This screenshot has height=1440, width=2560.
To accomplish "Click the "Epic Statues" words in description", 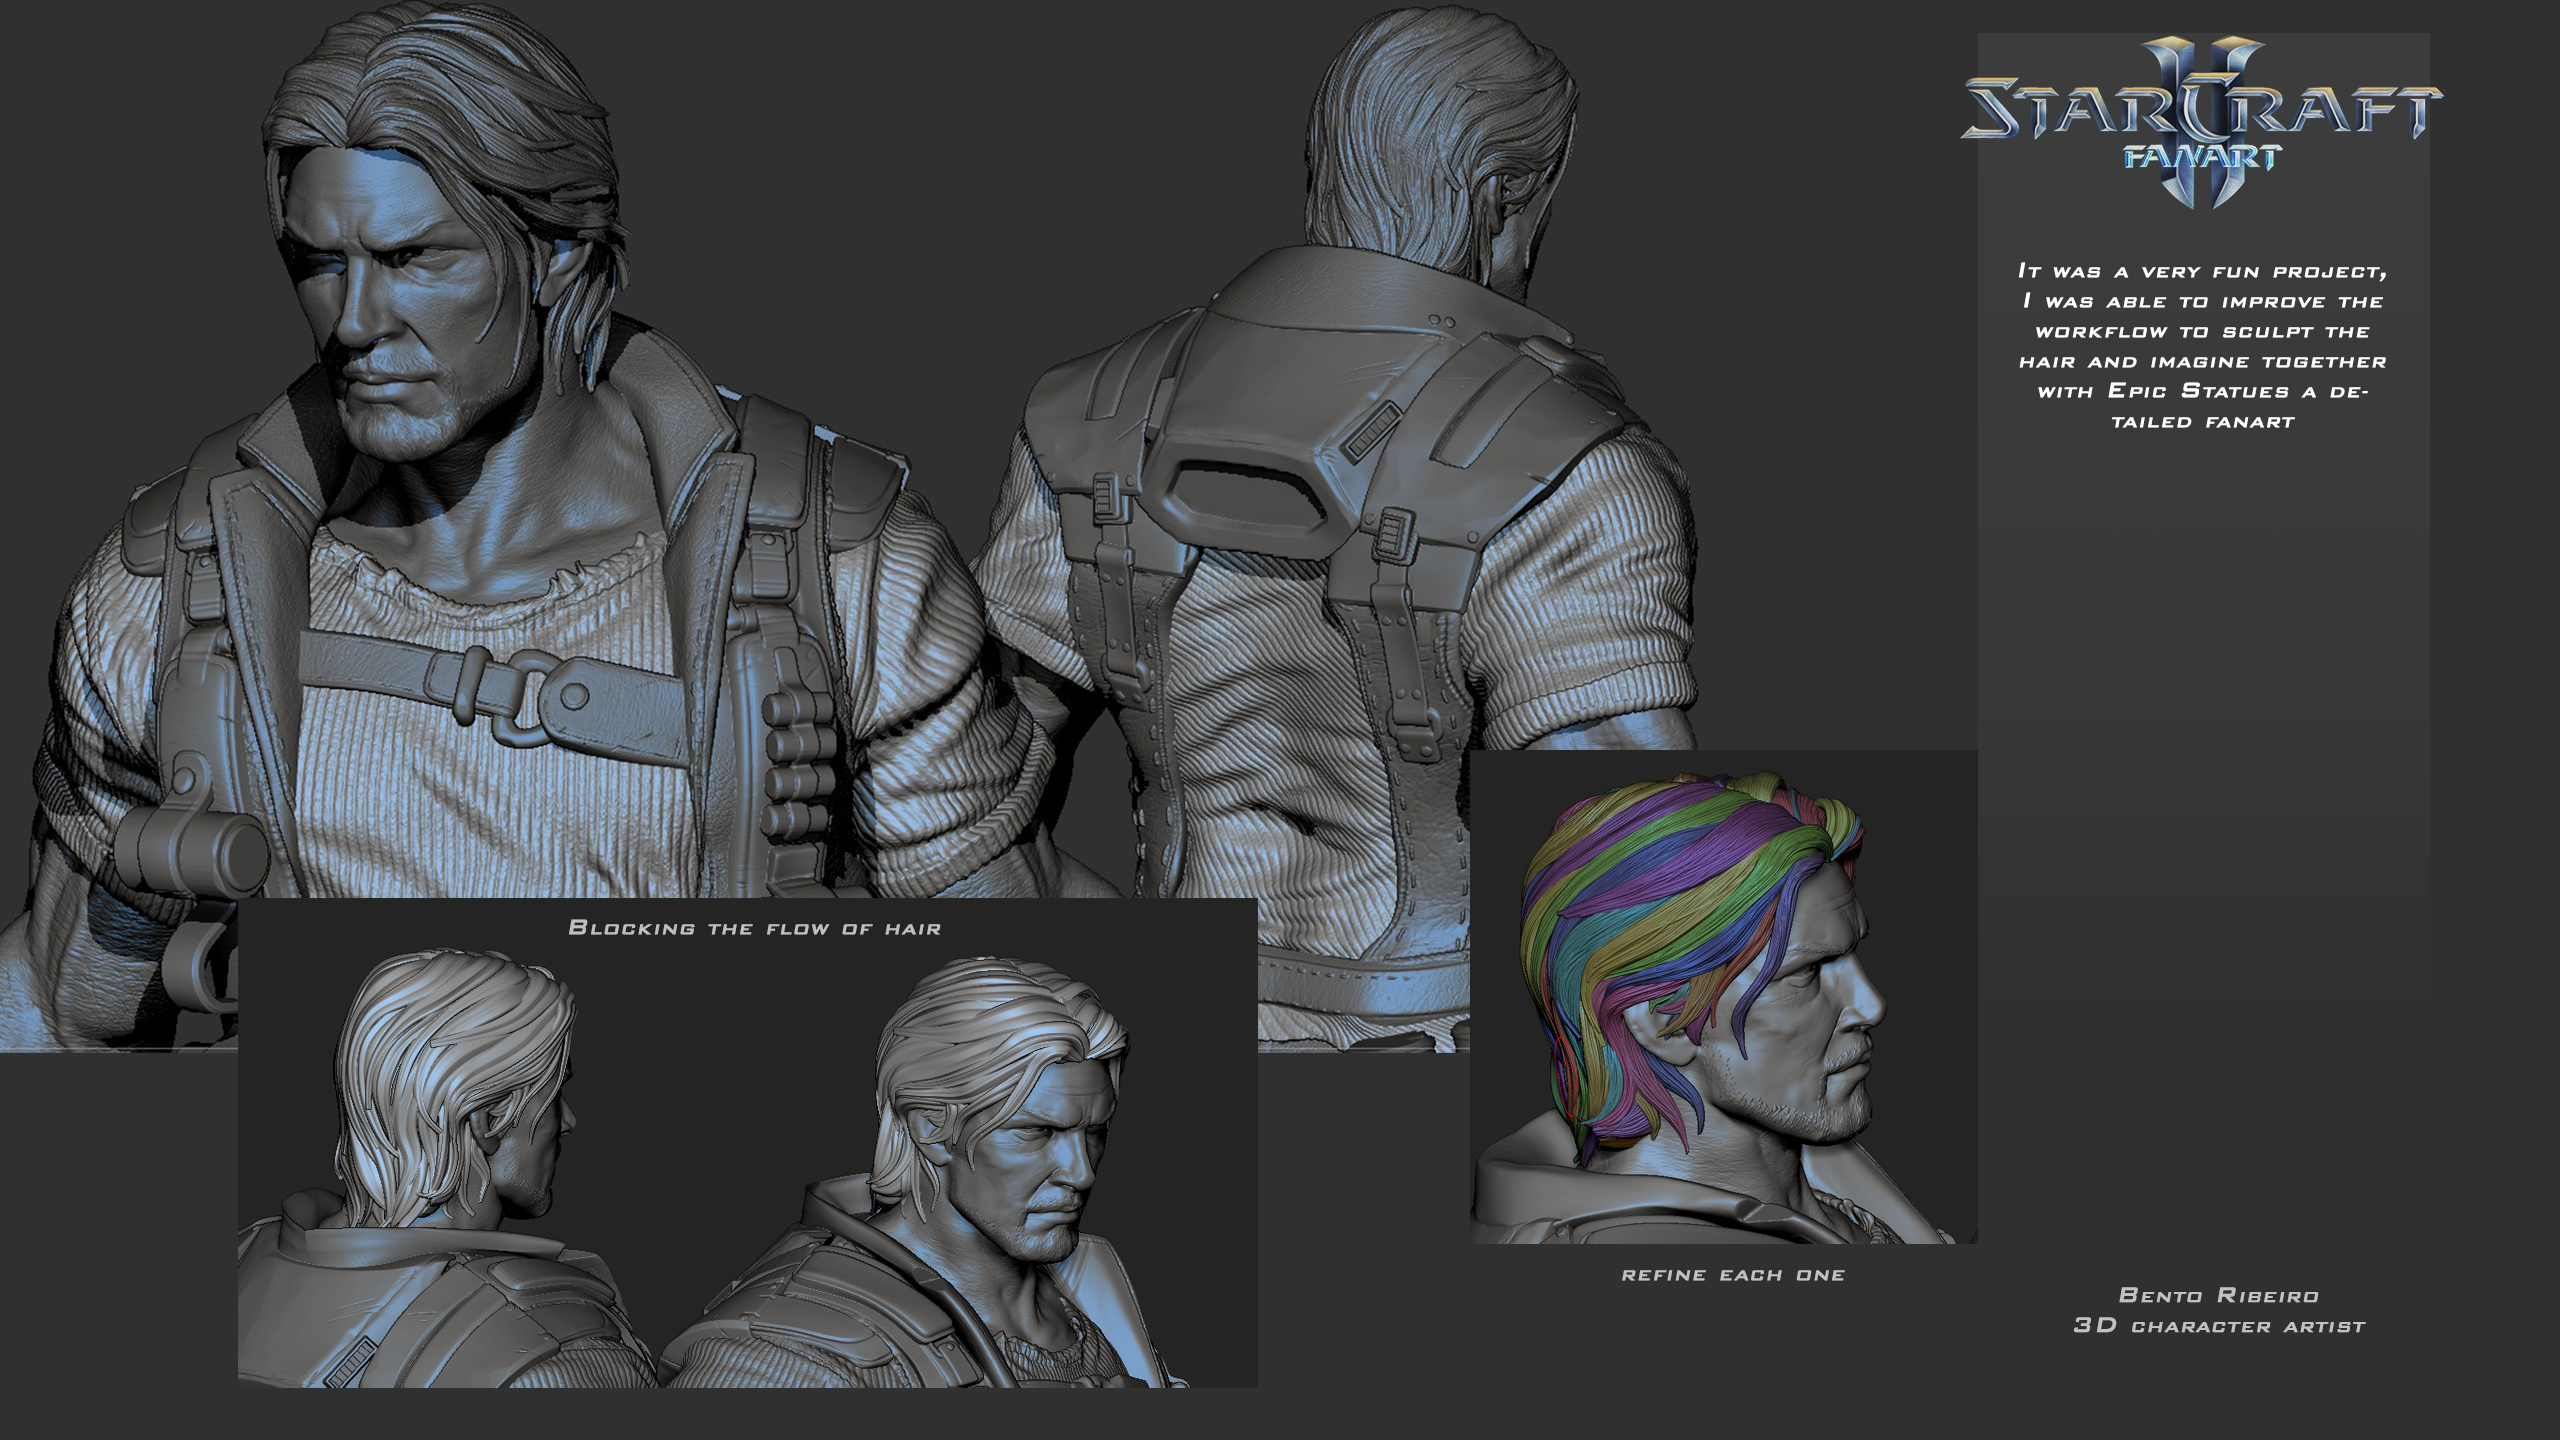I will [x=2196, y=391].
